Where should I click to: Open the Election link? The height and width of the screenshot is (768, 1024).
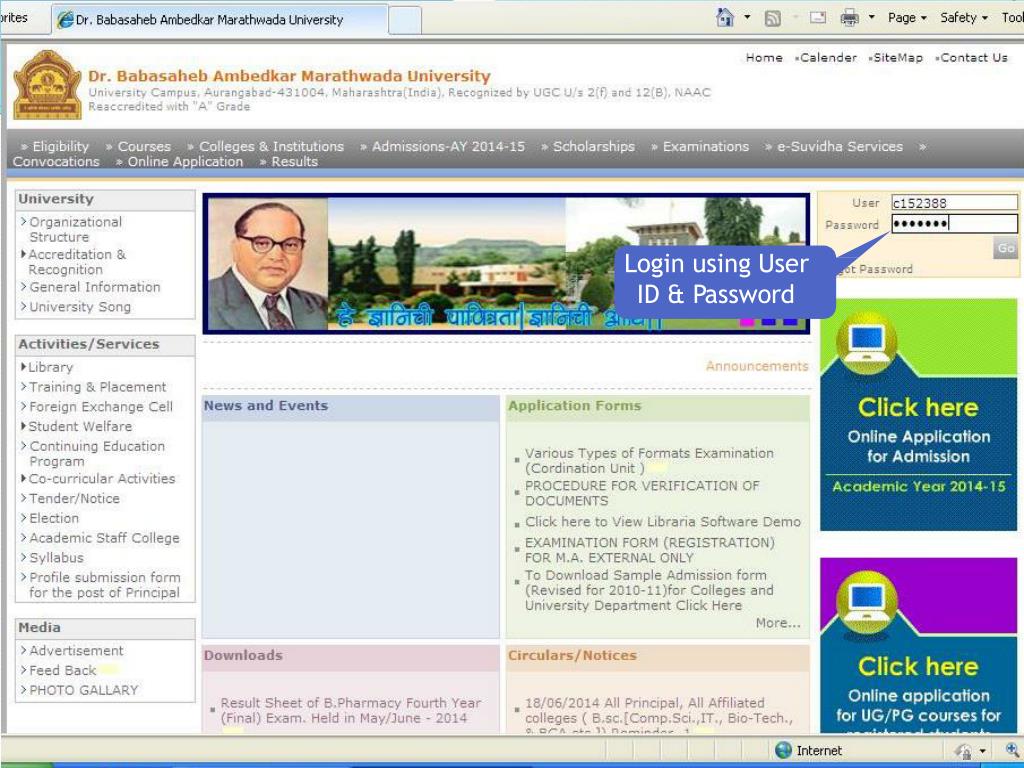click(x=54, y=518)
